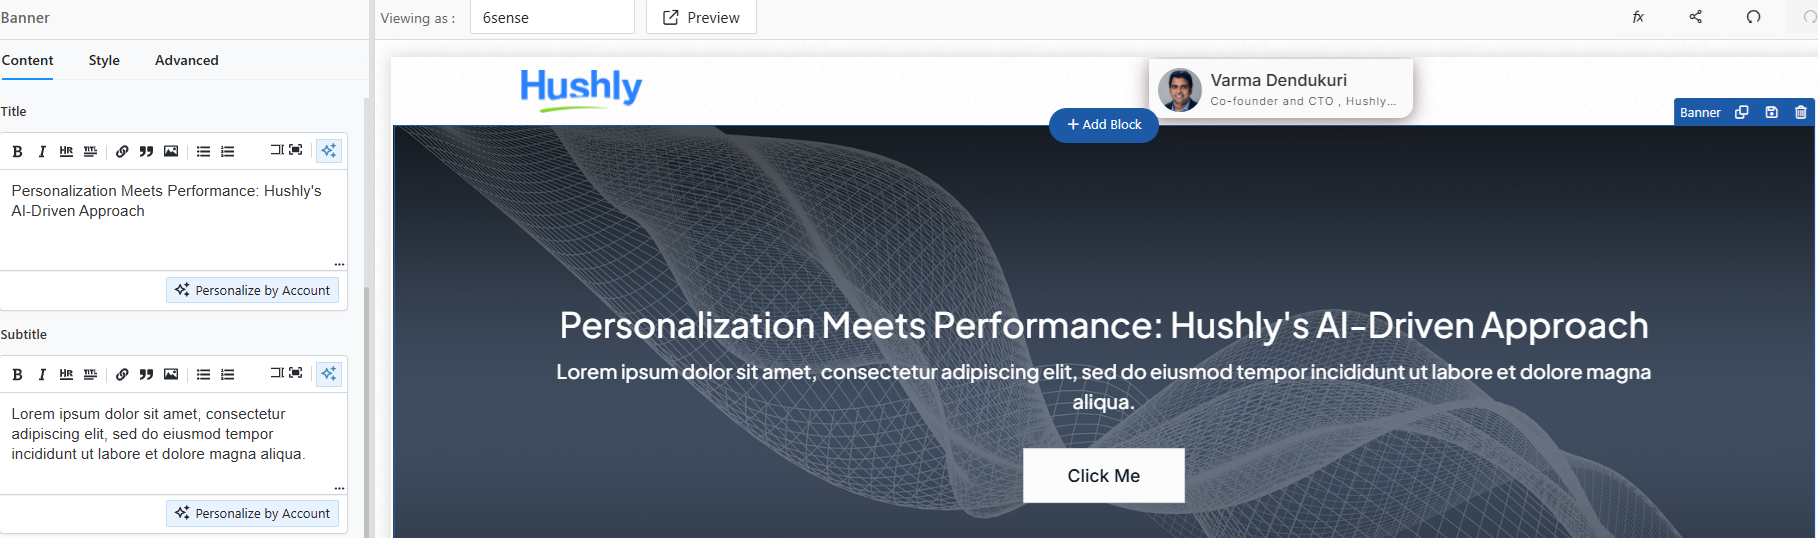Add a blockquote in the Subtitle editor
The image size is (1818, 538).
pos(146,375)
